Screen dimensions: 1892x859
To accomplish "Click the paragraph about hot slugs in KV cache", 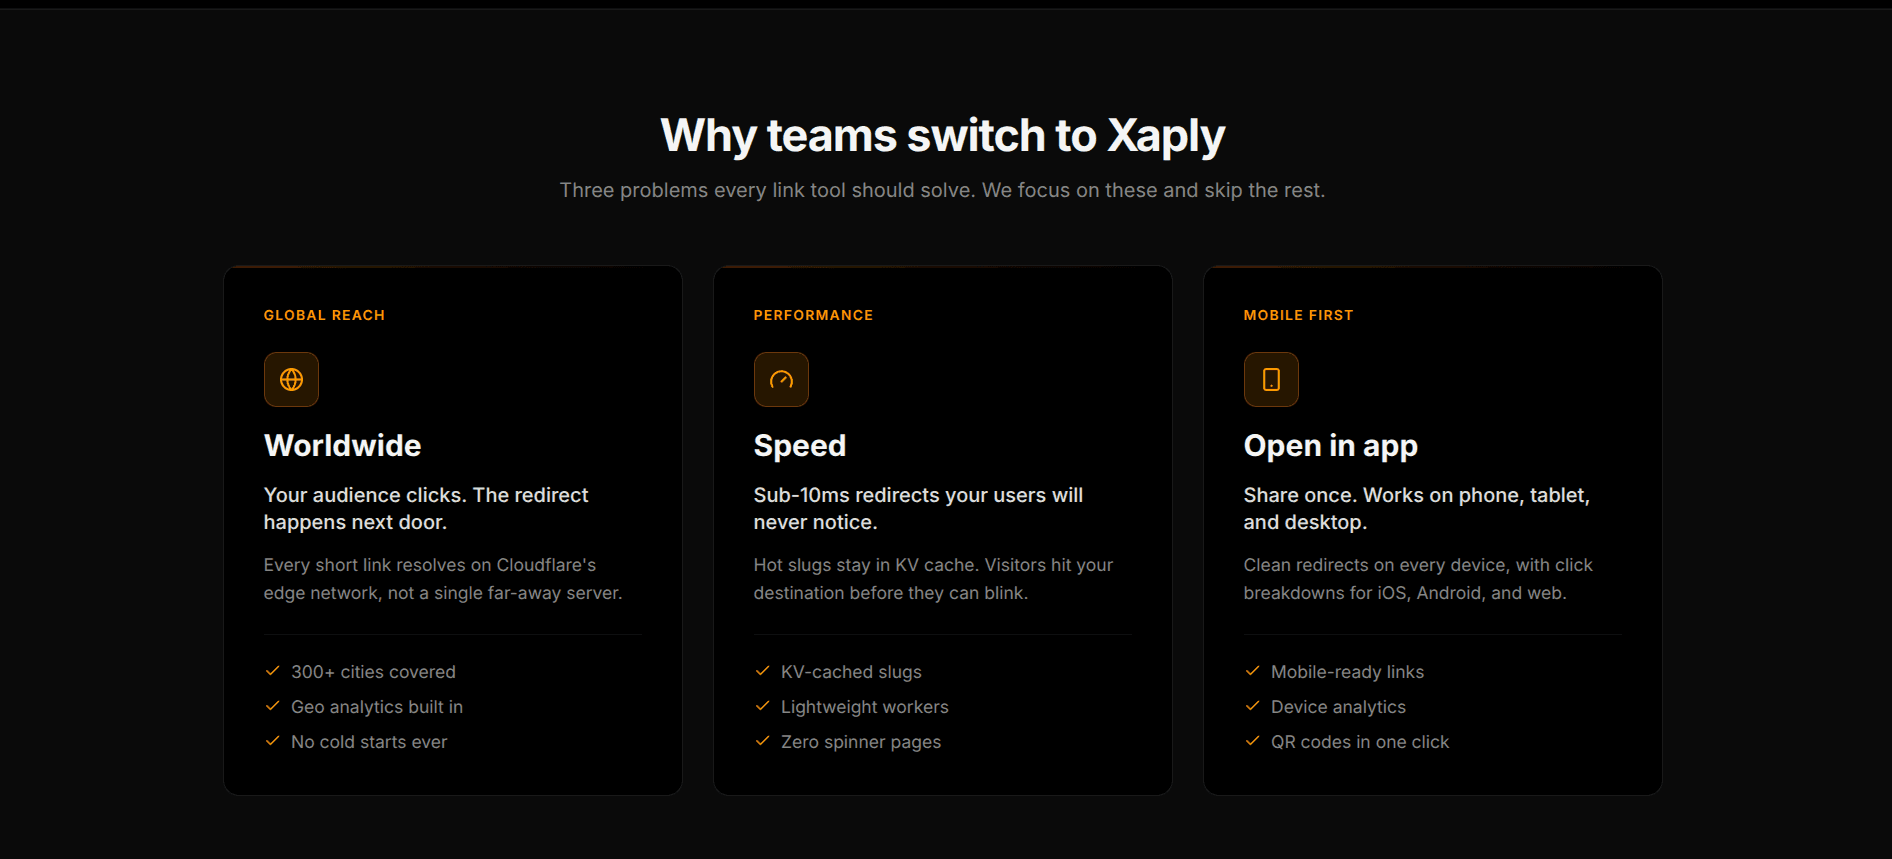I will [933, 579].
